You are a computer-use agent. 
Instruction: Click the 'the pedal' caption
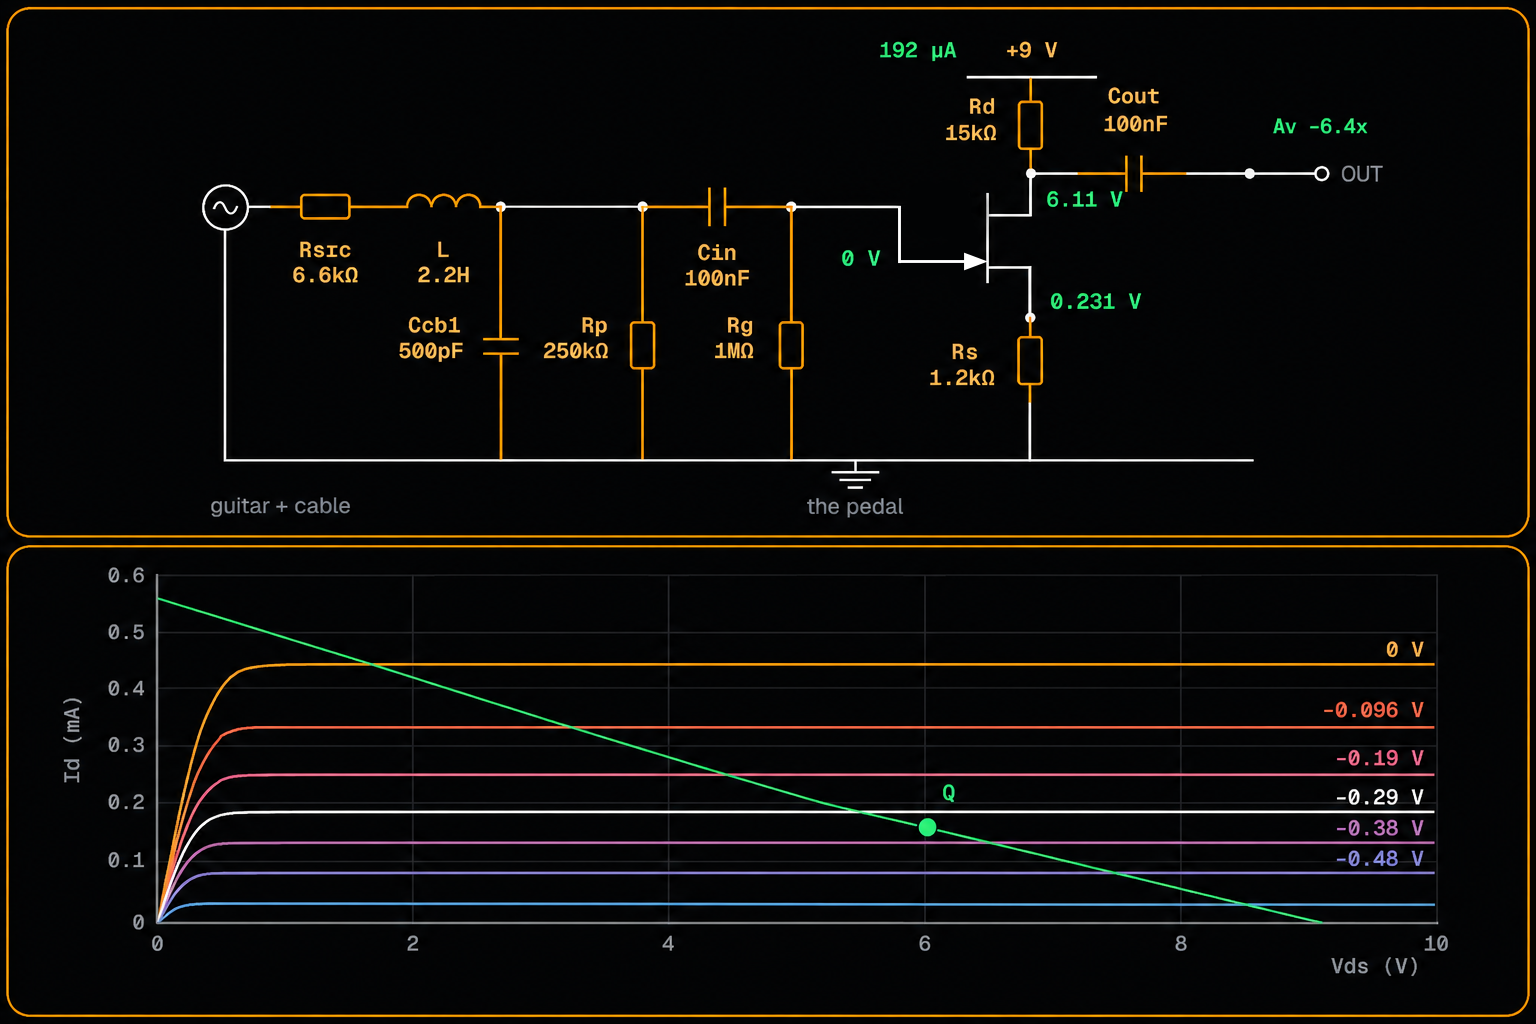pos(855,507)
